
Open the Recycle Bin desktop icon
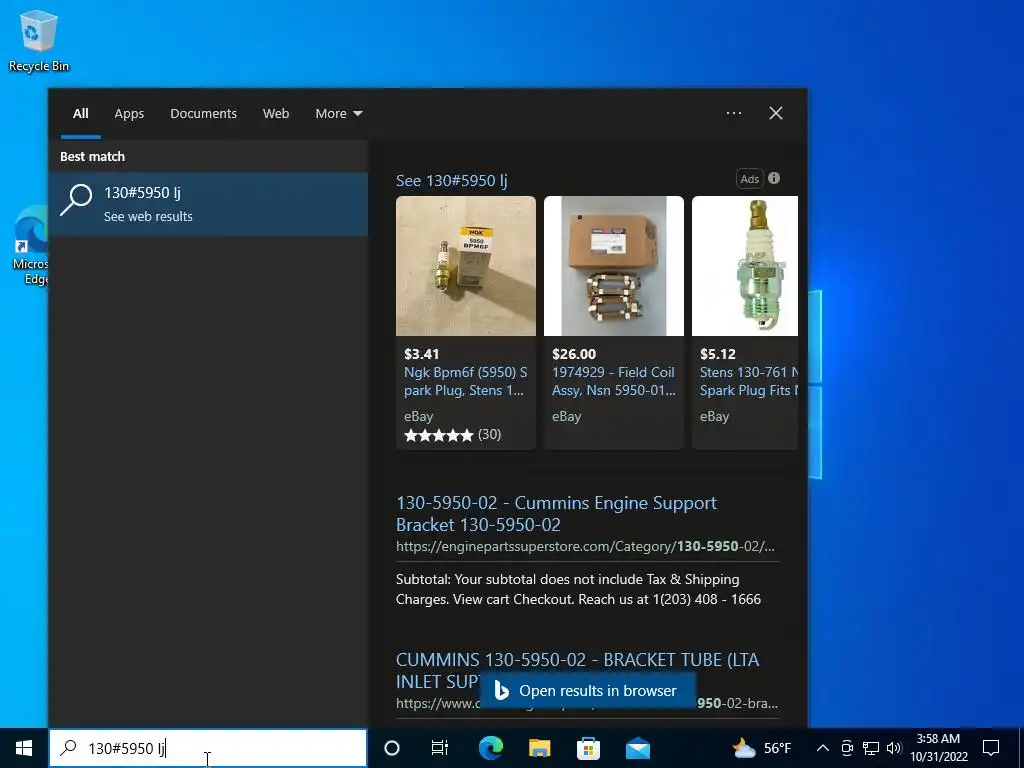coord(39,40)
